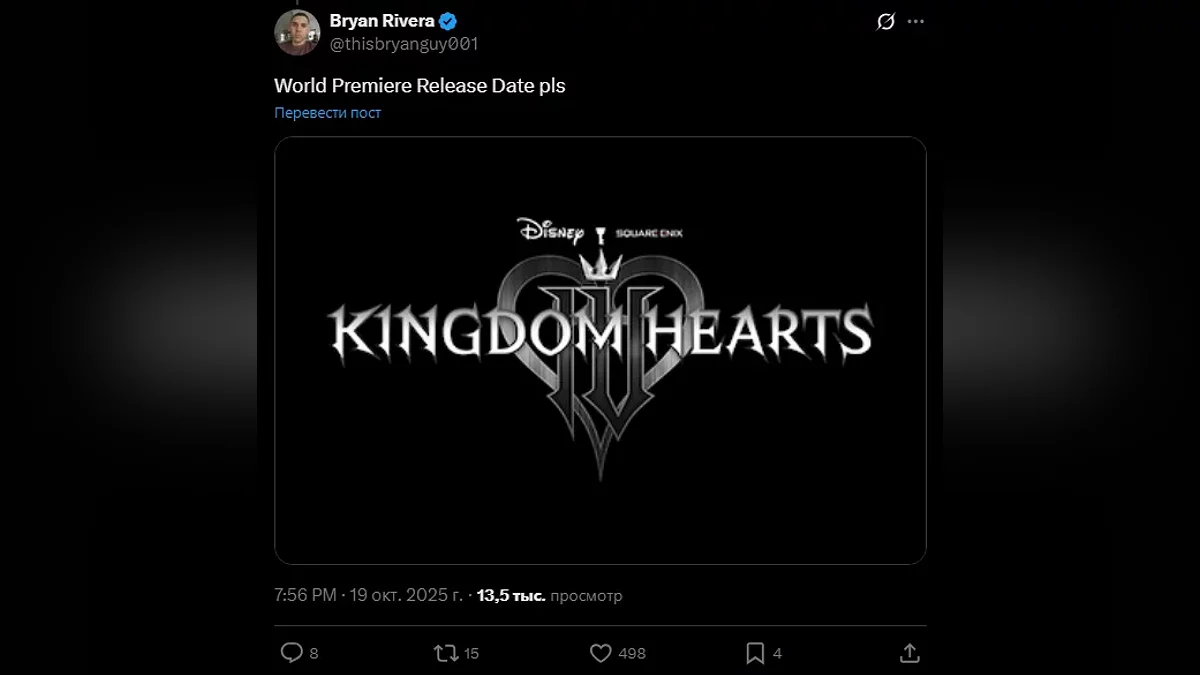Viewport: 1200px width, 675px height.
Task: Click the bookmark count number 4
Action: [x=777, y=654]
